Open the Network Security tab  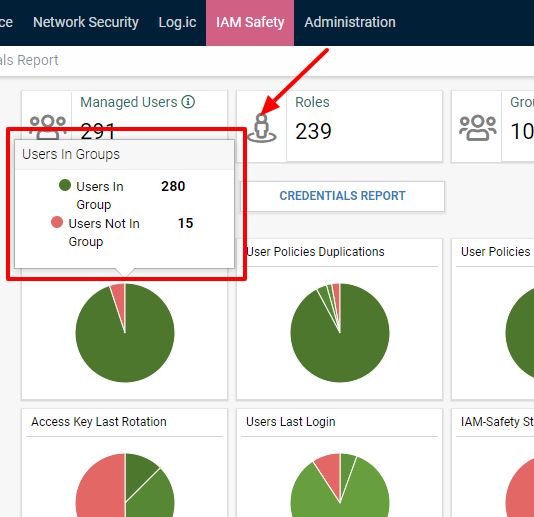86,22
